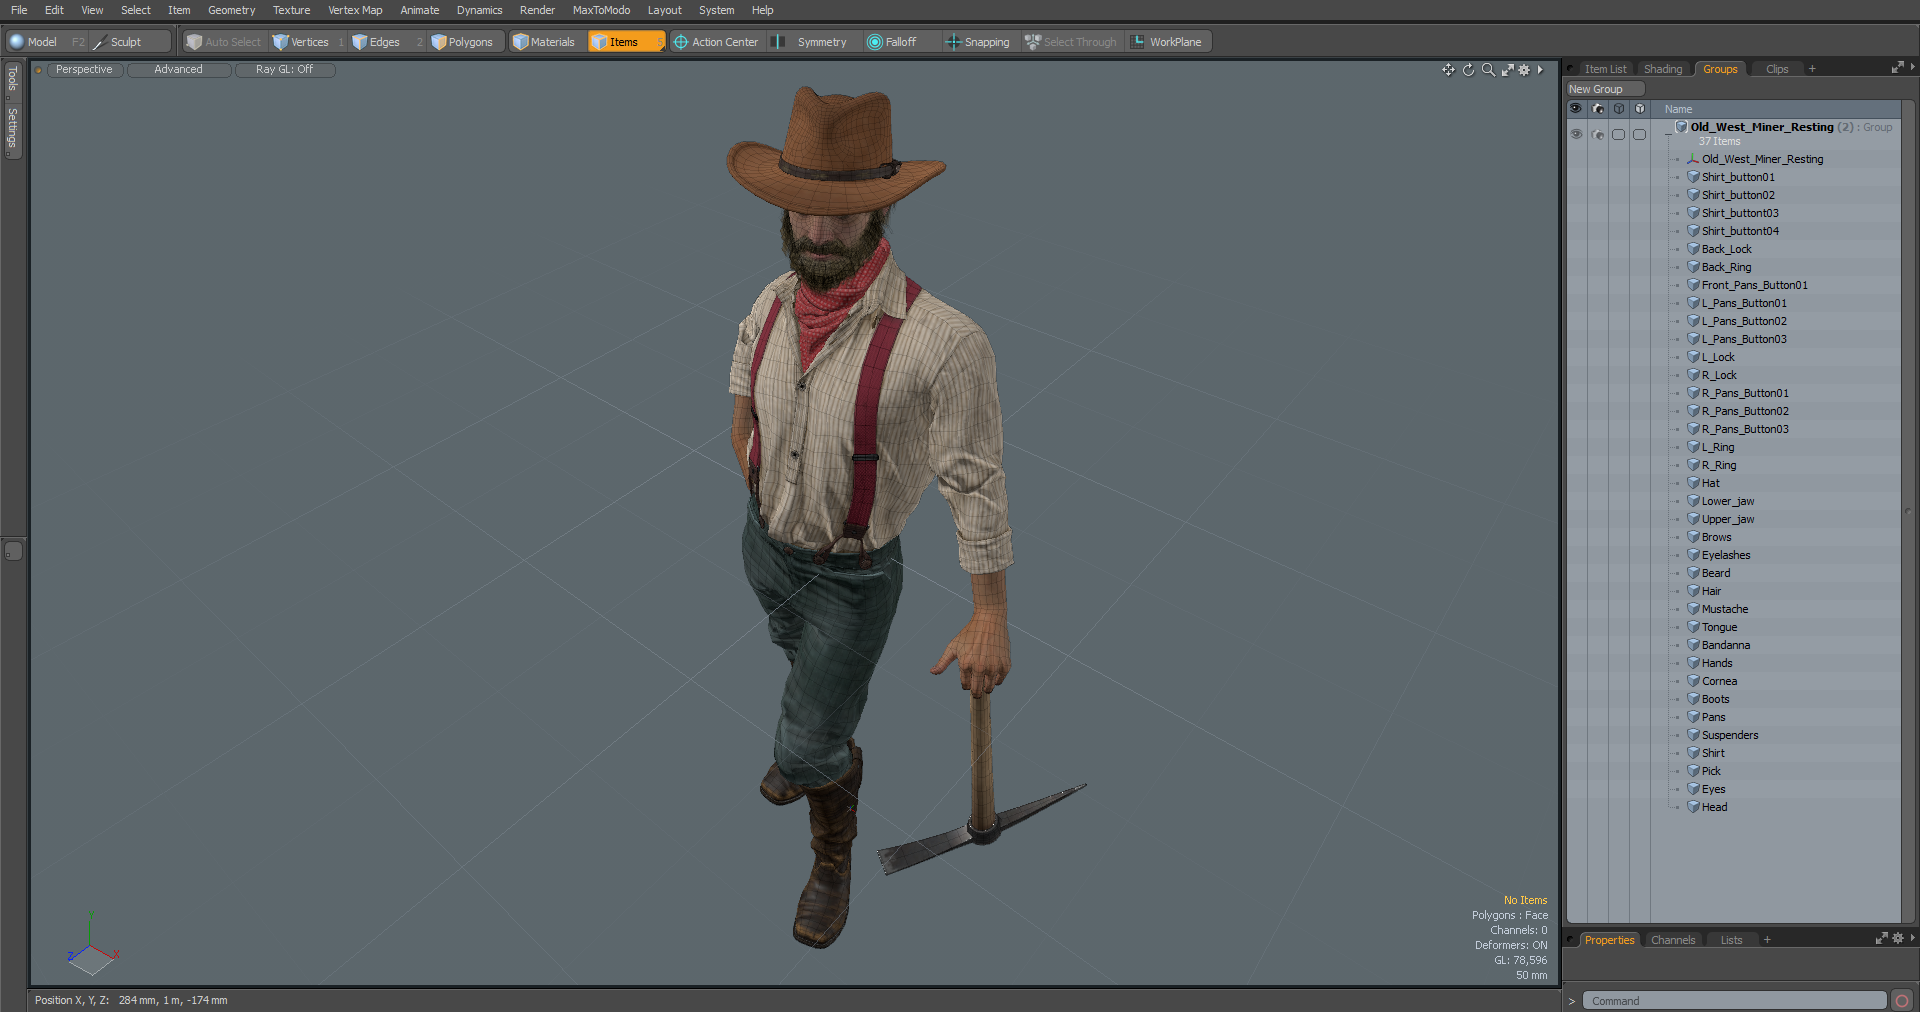Click Beard mesh icon
1920x1012 pixels.
1693,573
